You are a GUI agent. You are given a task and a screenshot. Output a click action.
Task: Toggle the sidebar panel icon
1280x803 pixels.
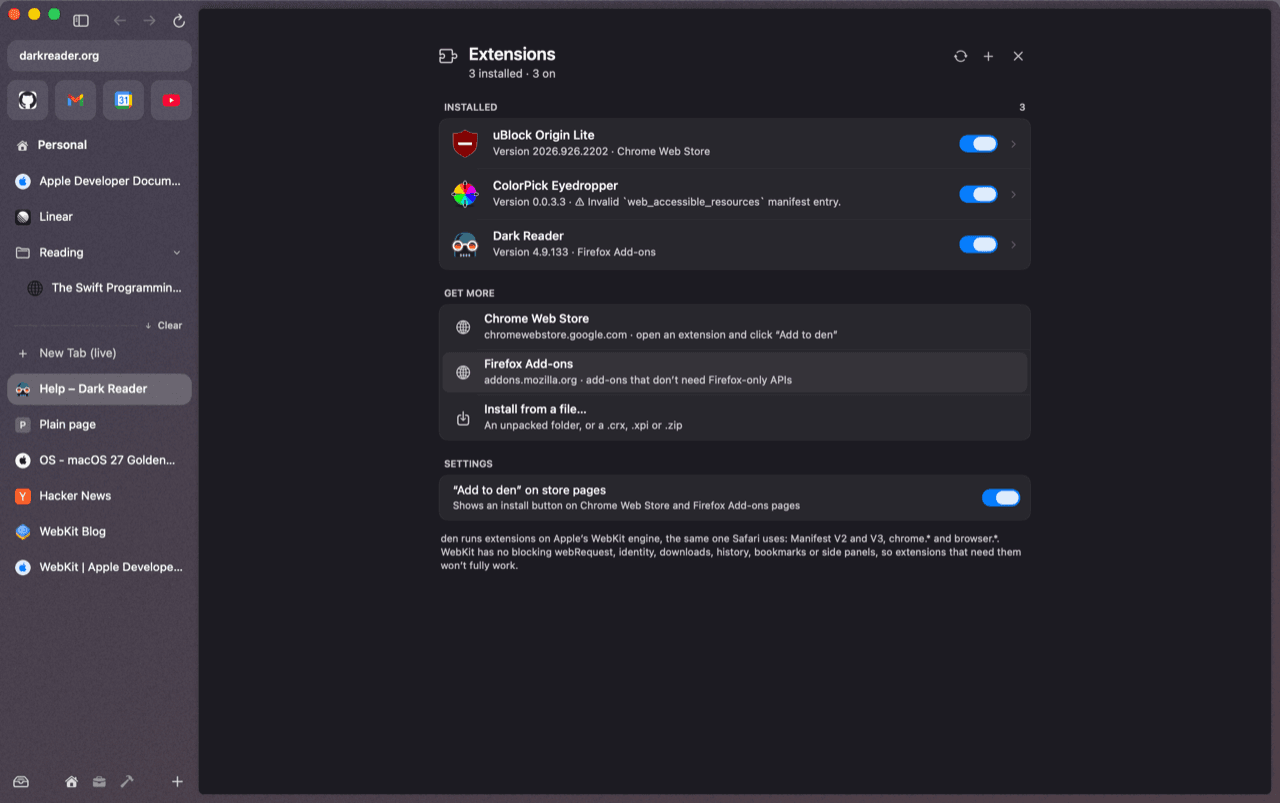pos(81,21)
